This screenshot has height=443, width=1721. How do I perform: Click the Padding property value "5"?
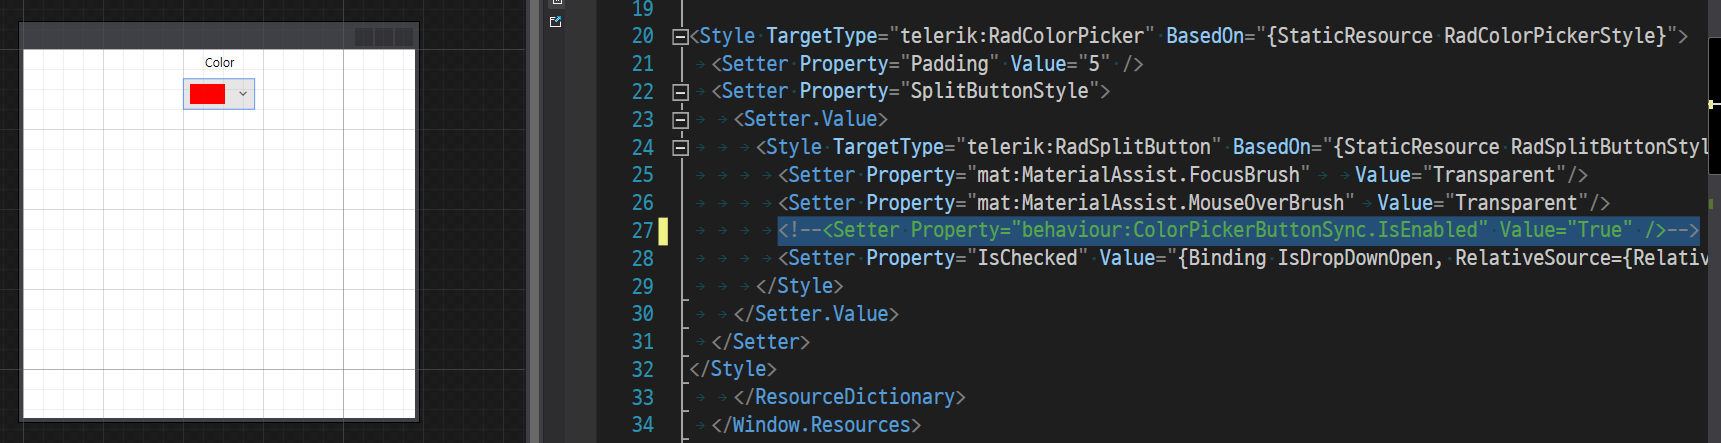click(1093, 64)
